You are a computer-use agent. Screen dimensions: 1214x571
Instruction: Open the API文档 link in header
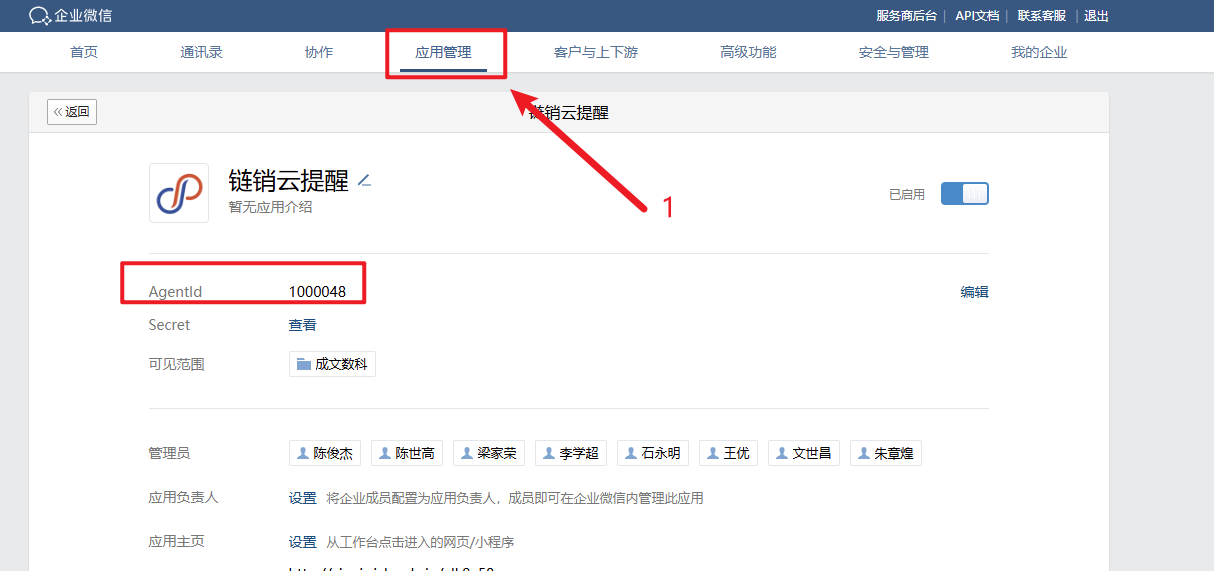977,16
